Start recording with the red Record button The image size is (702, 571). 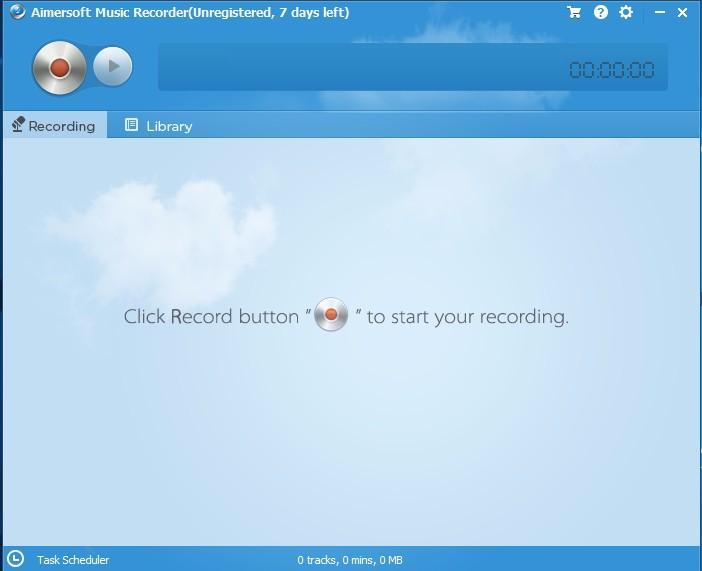(x=58, y=67)
